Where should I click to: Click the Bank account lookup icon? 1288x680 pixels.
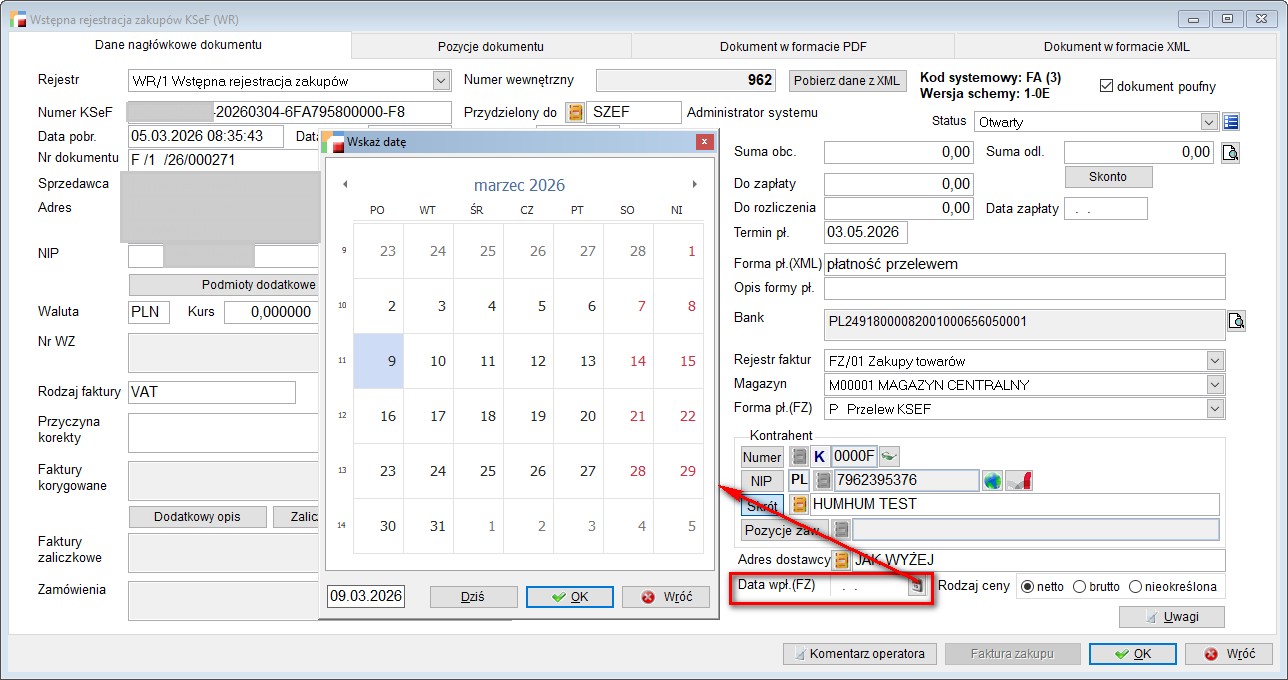coord(1237,322)
